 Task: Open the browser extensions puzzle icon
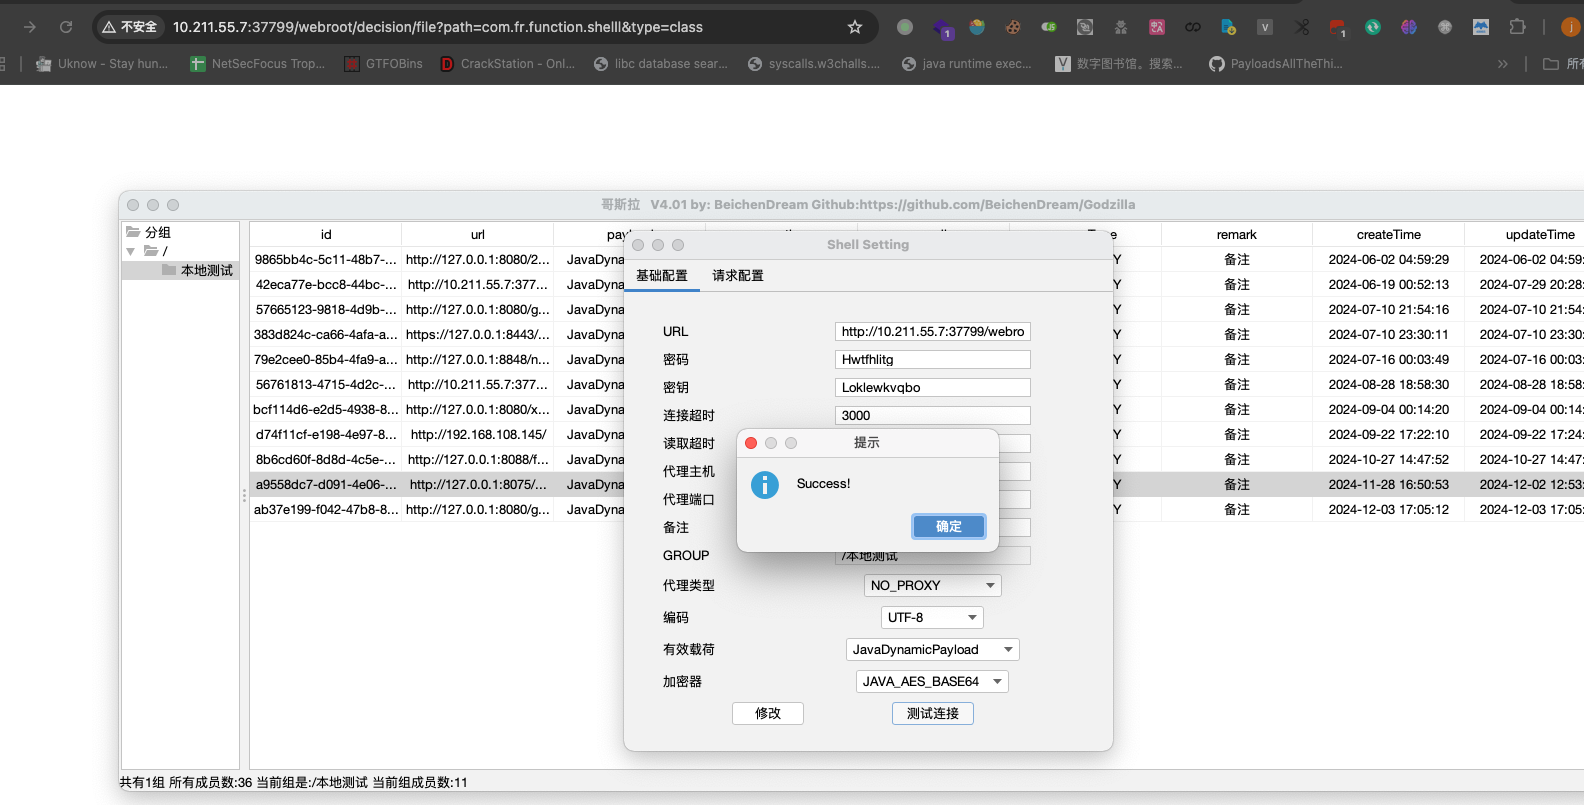click(1517, 27)
